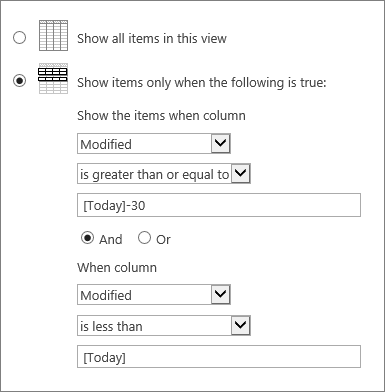This screenshot has height=392, width=385.
Task: Click the [Today]-30 value field
Action: pos(219,205)
